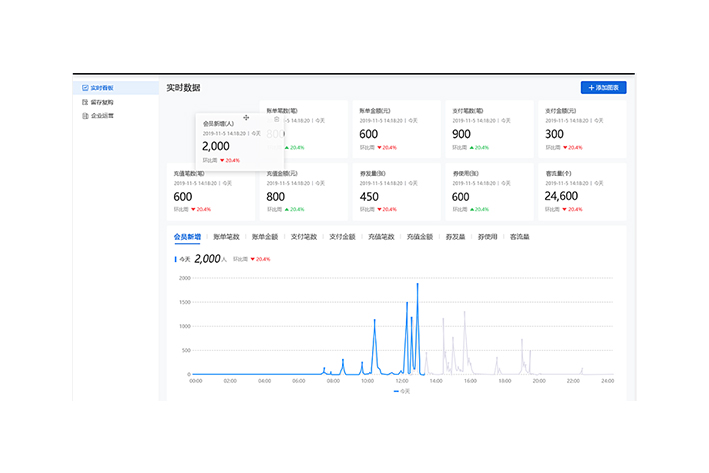The image size is (709, 473).
Task: Click the 16:00 x-axis label
Action: (x=471, y=381)
